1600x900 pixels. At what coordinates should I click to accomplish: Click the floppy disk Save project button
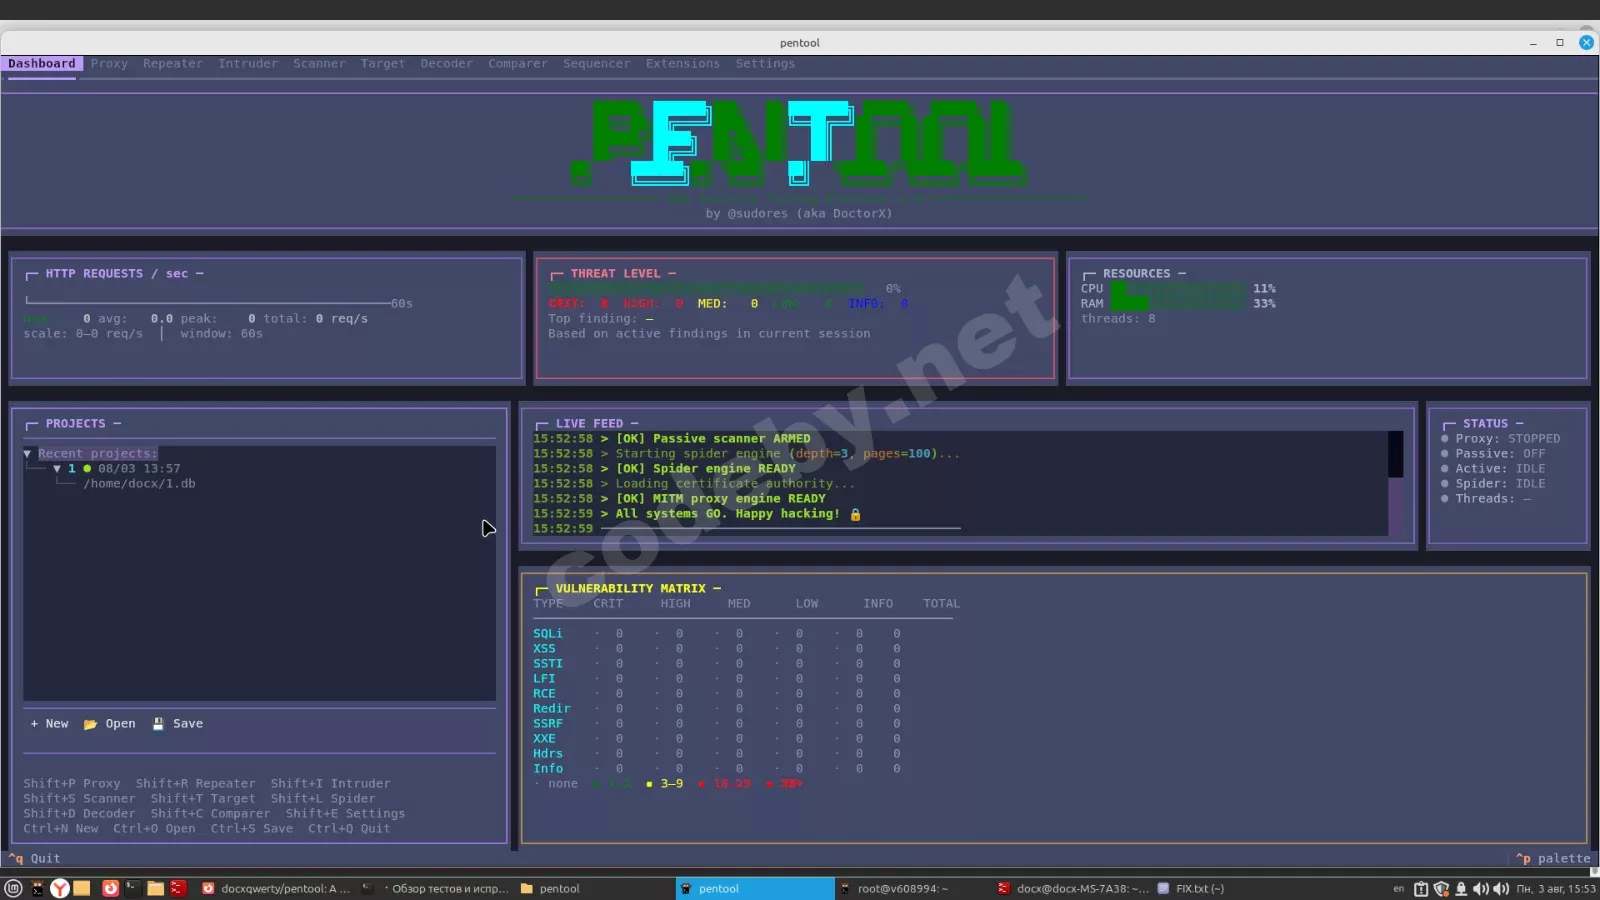[177, 724]
